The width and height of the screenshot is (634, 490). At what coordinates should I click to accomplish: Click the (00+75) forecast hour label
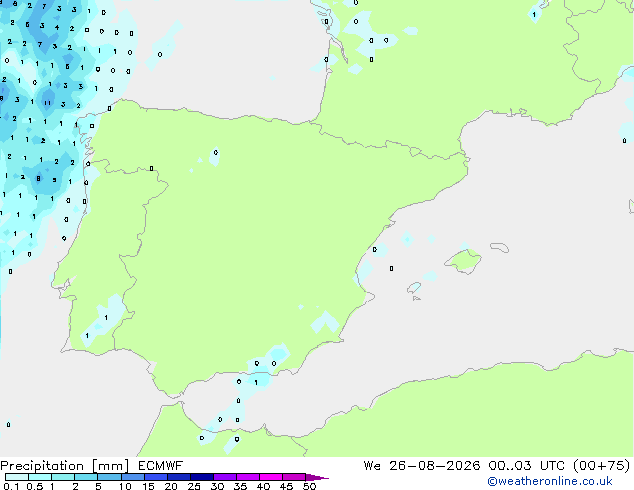point(602,466)
